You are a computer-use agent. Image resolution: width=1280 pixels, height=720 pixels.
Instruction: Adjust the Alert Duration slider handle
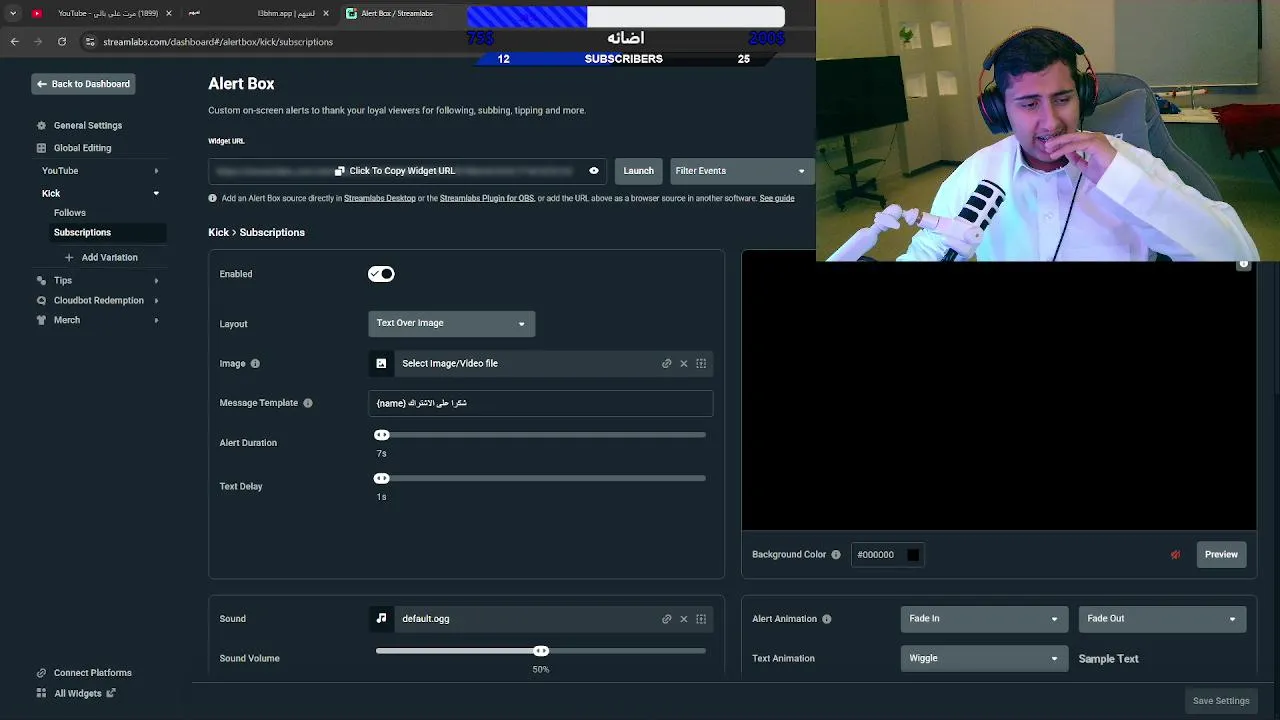[x=381, y=435]
